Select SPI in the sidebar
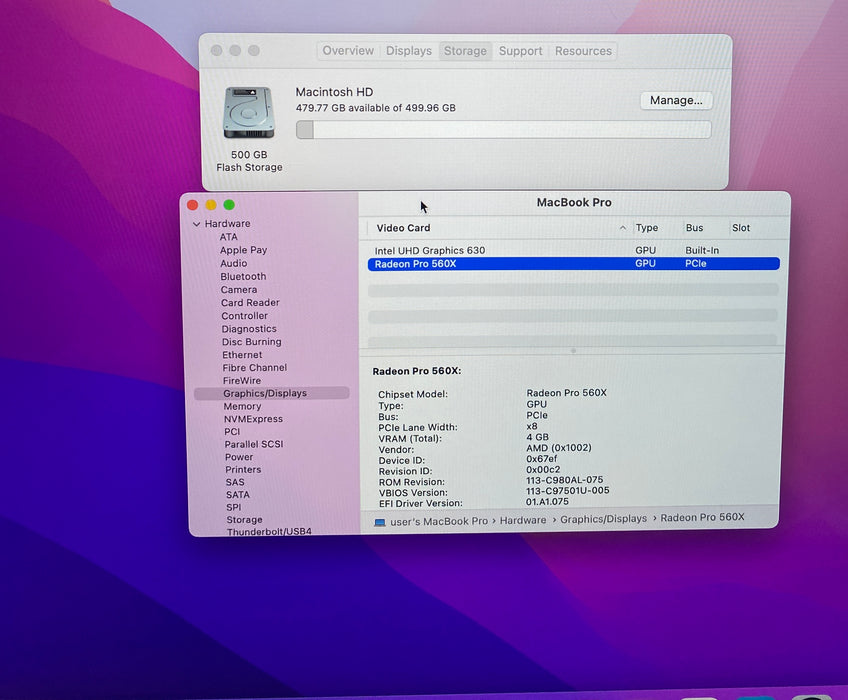Image resolution: width=848 pixels, height=700 pixels. click(x=234, y=507)
